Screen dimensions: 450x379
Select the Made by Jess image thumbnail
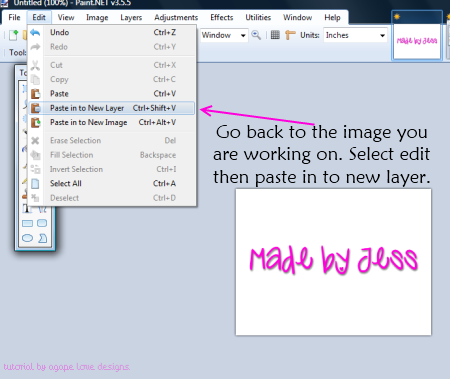[417, 41]
